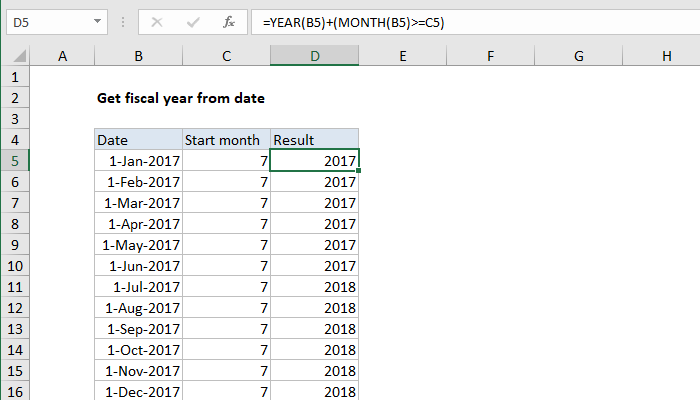
Task: Select column B header
Action: point(138,58)
